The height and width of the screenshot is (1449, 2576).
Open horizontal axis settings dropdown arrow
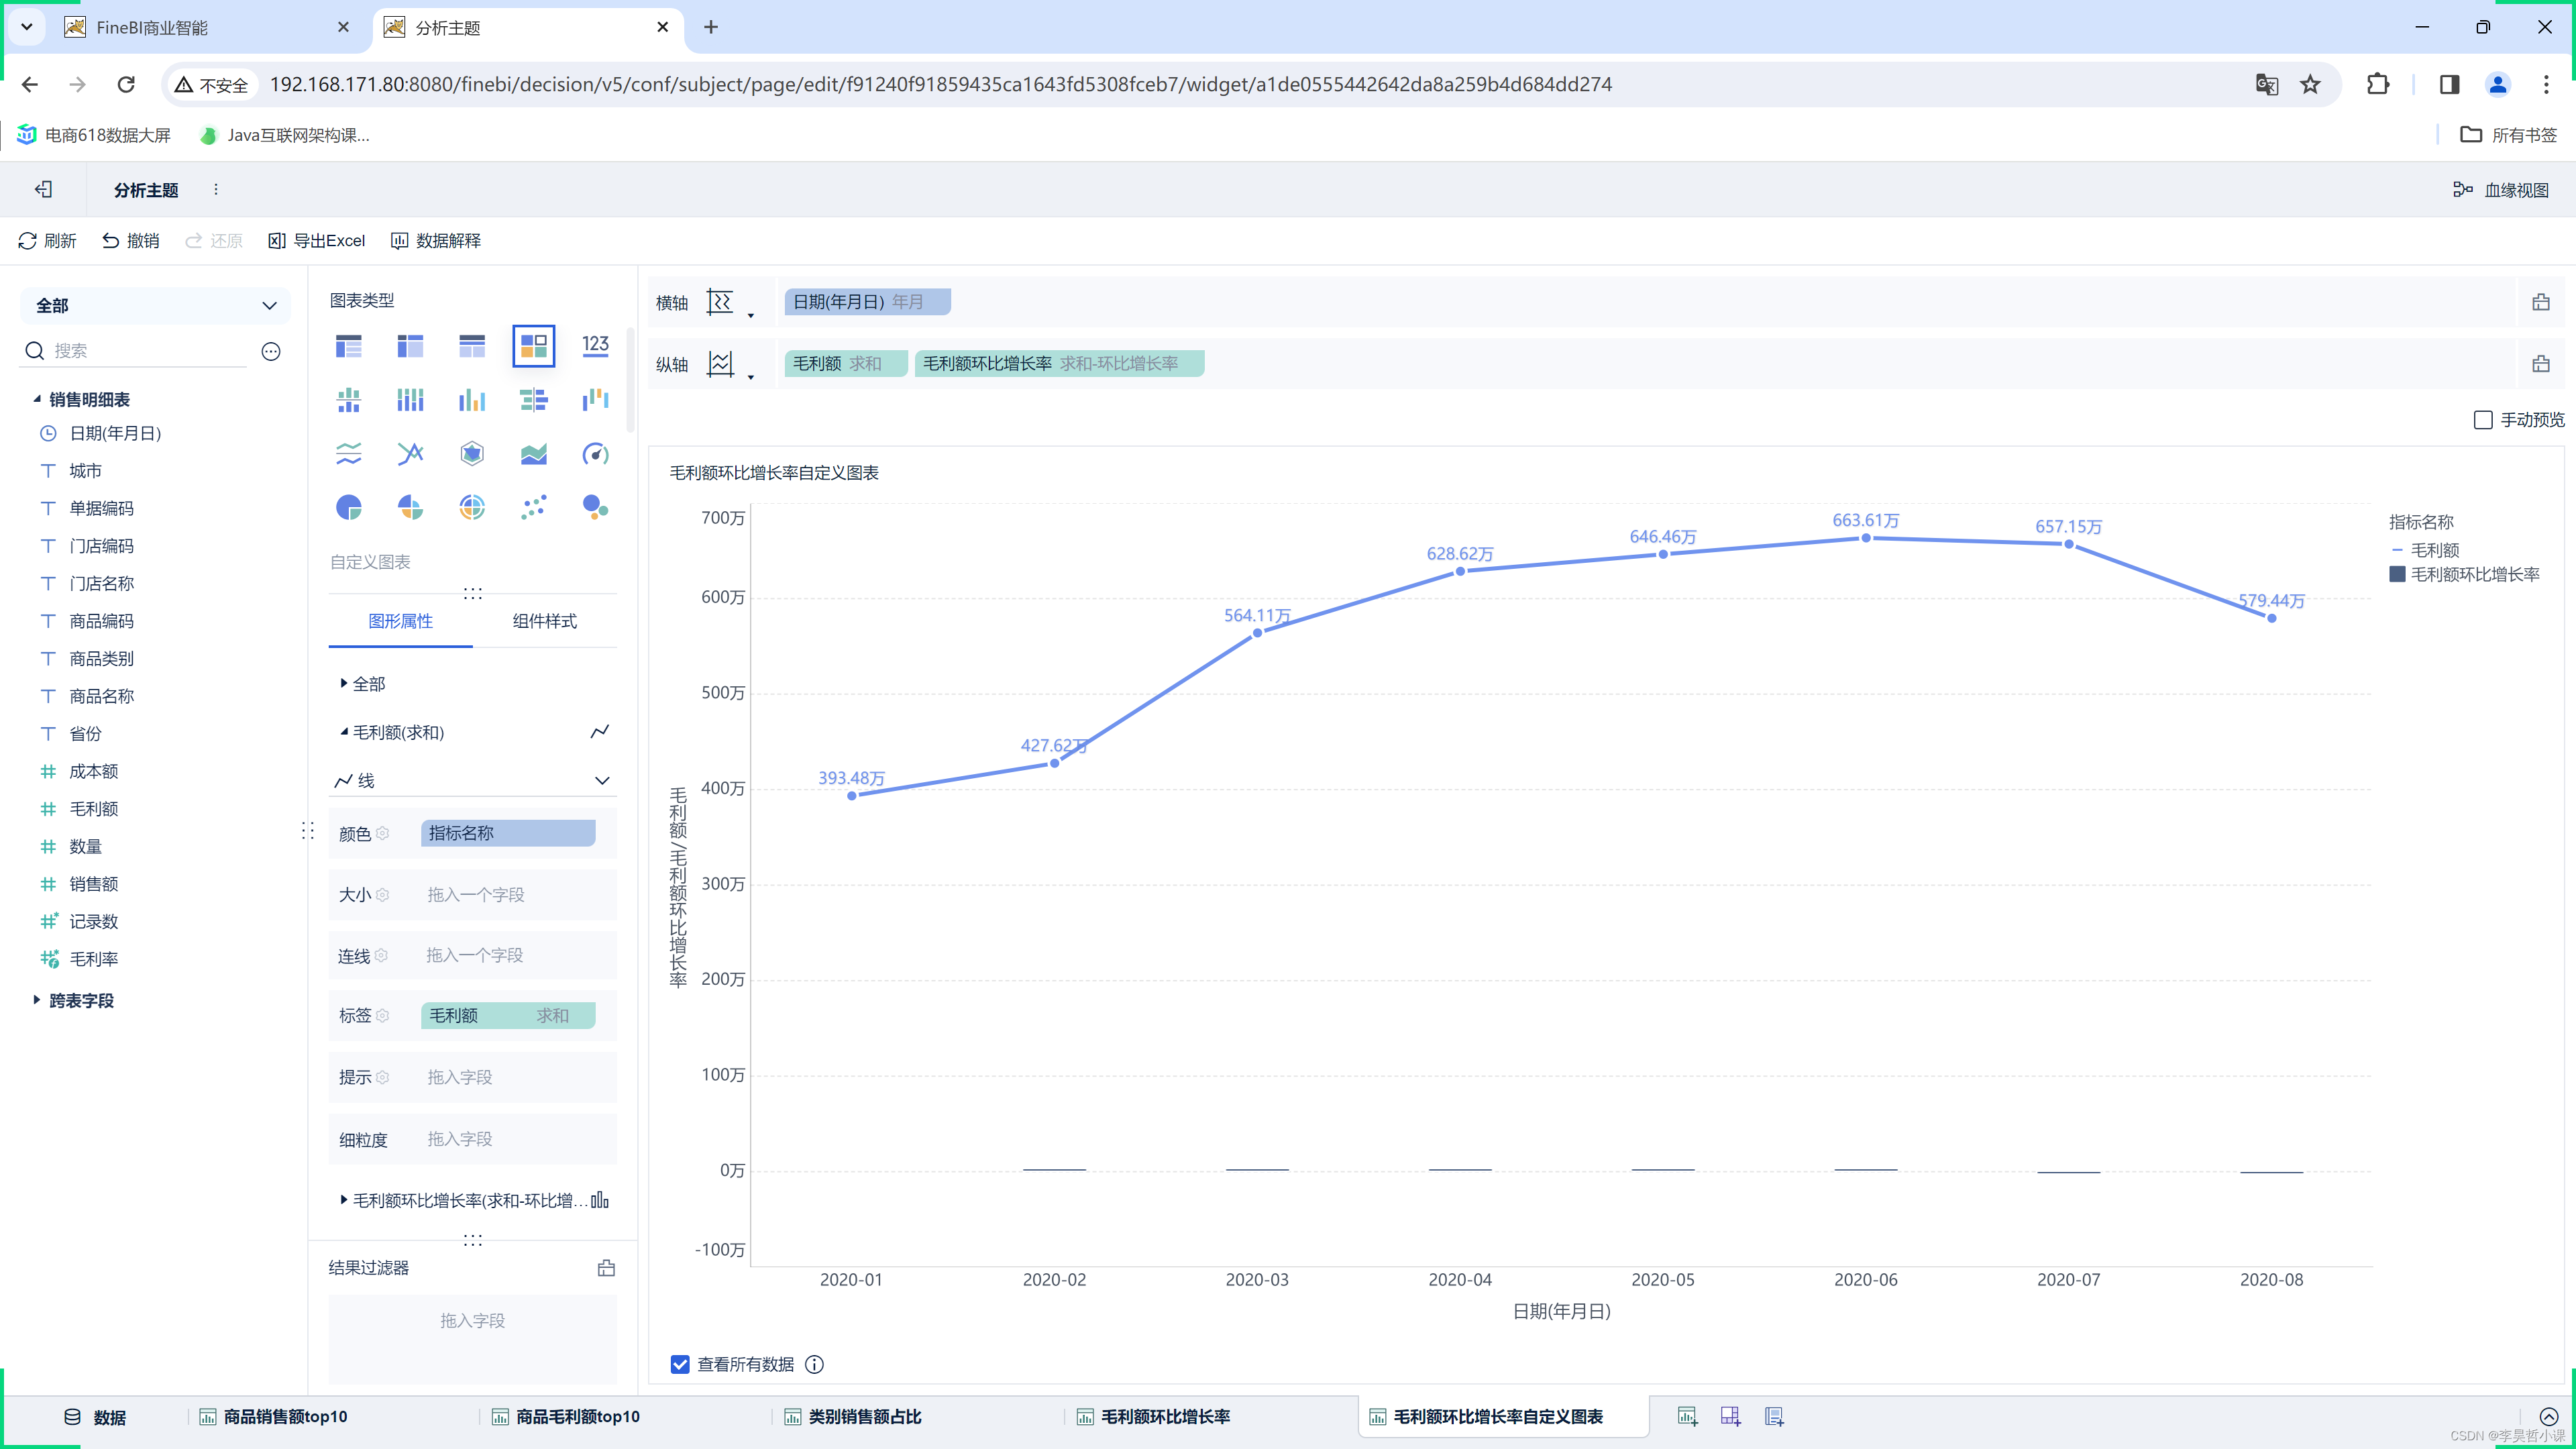tap(751, 315)
